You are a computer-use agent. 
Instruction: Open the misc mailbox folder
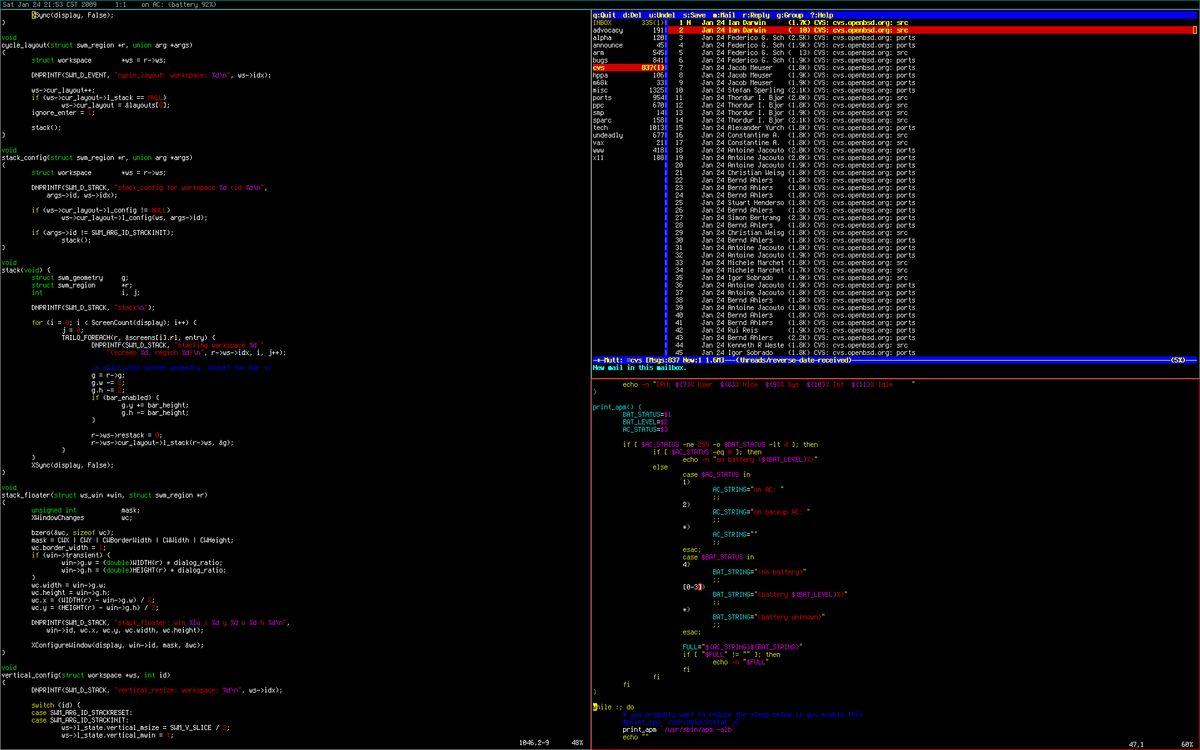(x=600, y=90)
